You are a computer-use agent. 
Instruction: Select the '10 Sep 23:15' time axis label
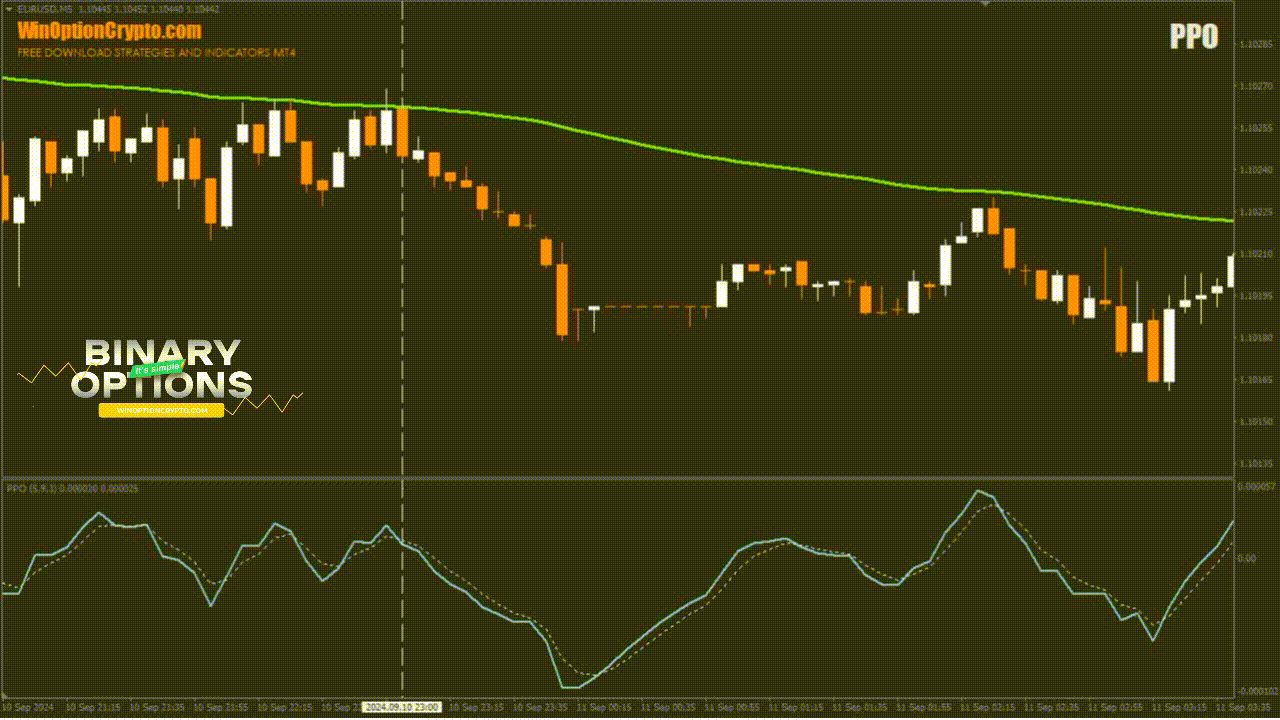(478, 707)
